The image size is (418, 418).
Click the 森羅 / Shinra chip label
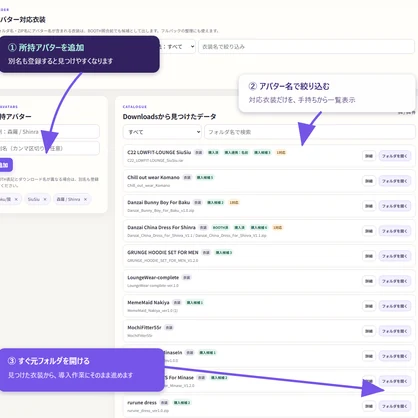click(68, 199)
